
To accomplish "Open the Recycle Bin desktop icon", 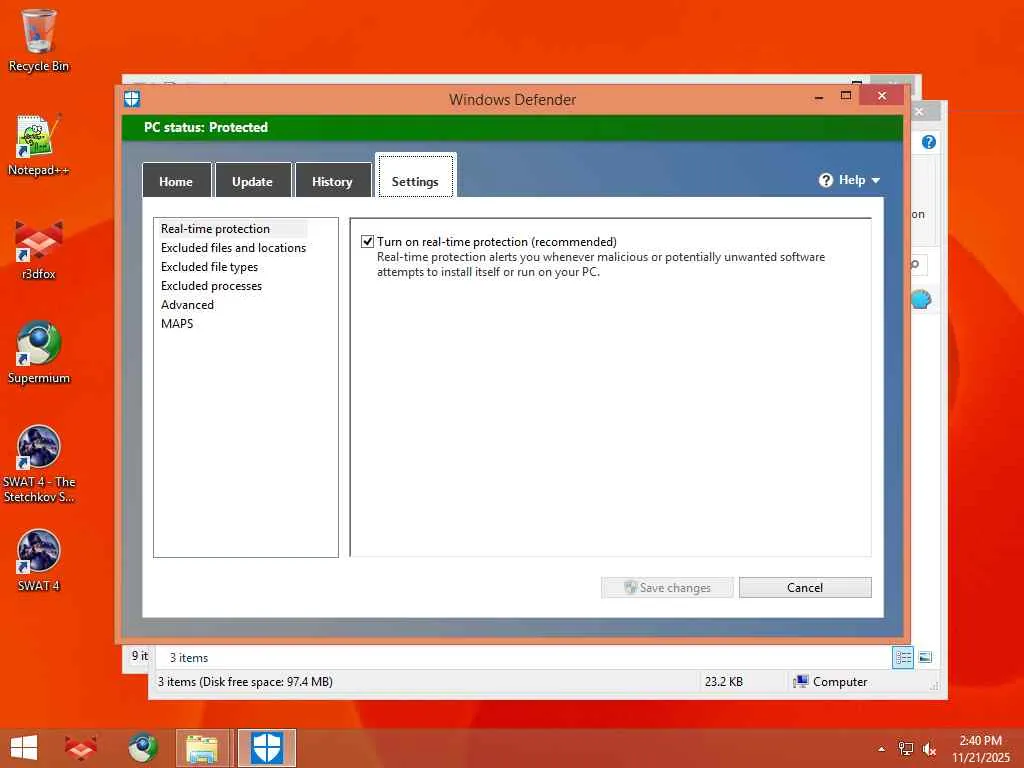I will [39, 40].
